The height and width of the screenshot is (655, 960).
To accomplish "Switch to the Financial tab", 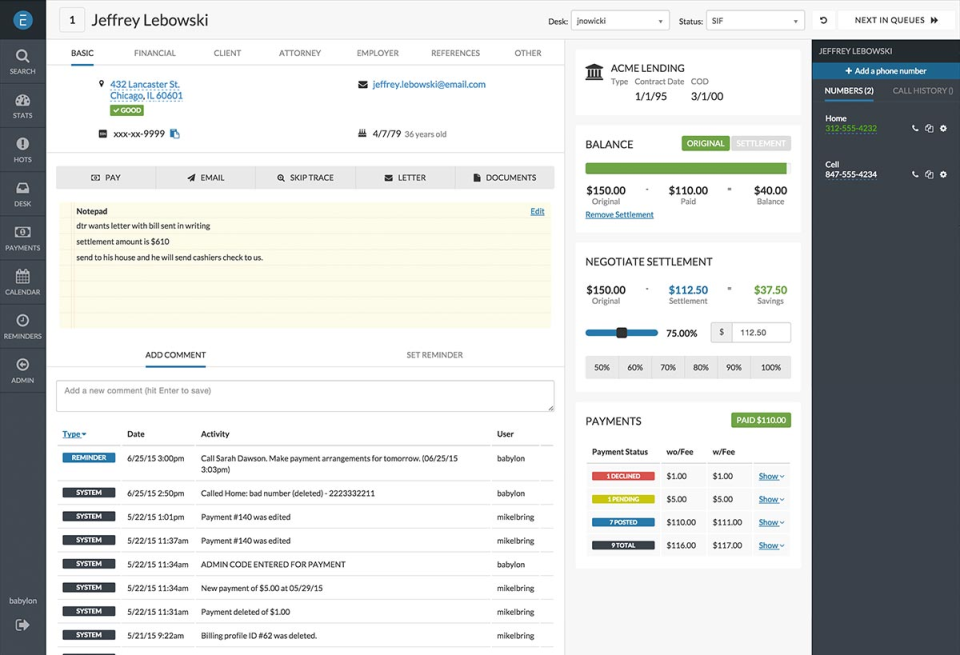I will point(154,53).
